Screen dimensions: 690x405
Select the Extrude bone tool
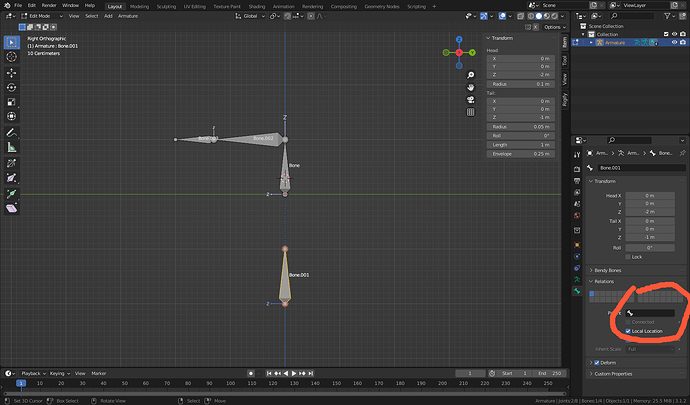point(11,194)
